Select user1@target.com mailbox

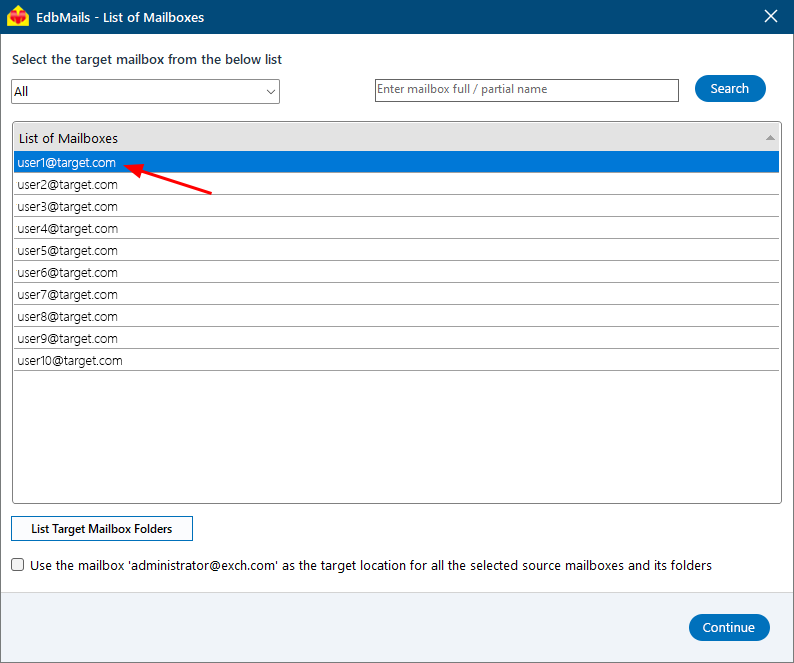point(67,163)
